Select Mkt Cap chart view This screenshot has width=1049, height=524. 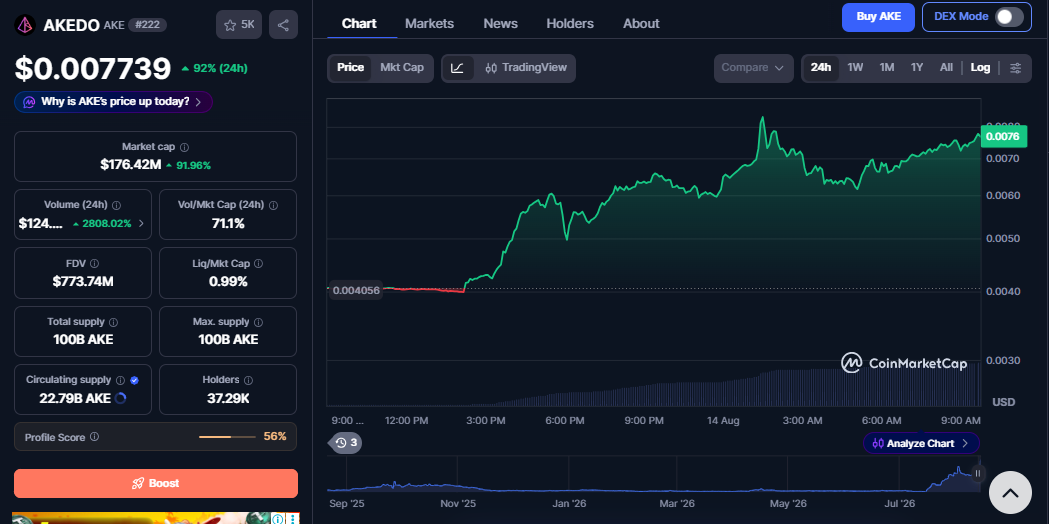click(402, 68)
